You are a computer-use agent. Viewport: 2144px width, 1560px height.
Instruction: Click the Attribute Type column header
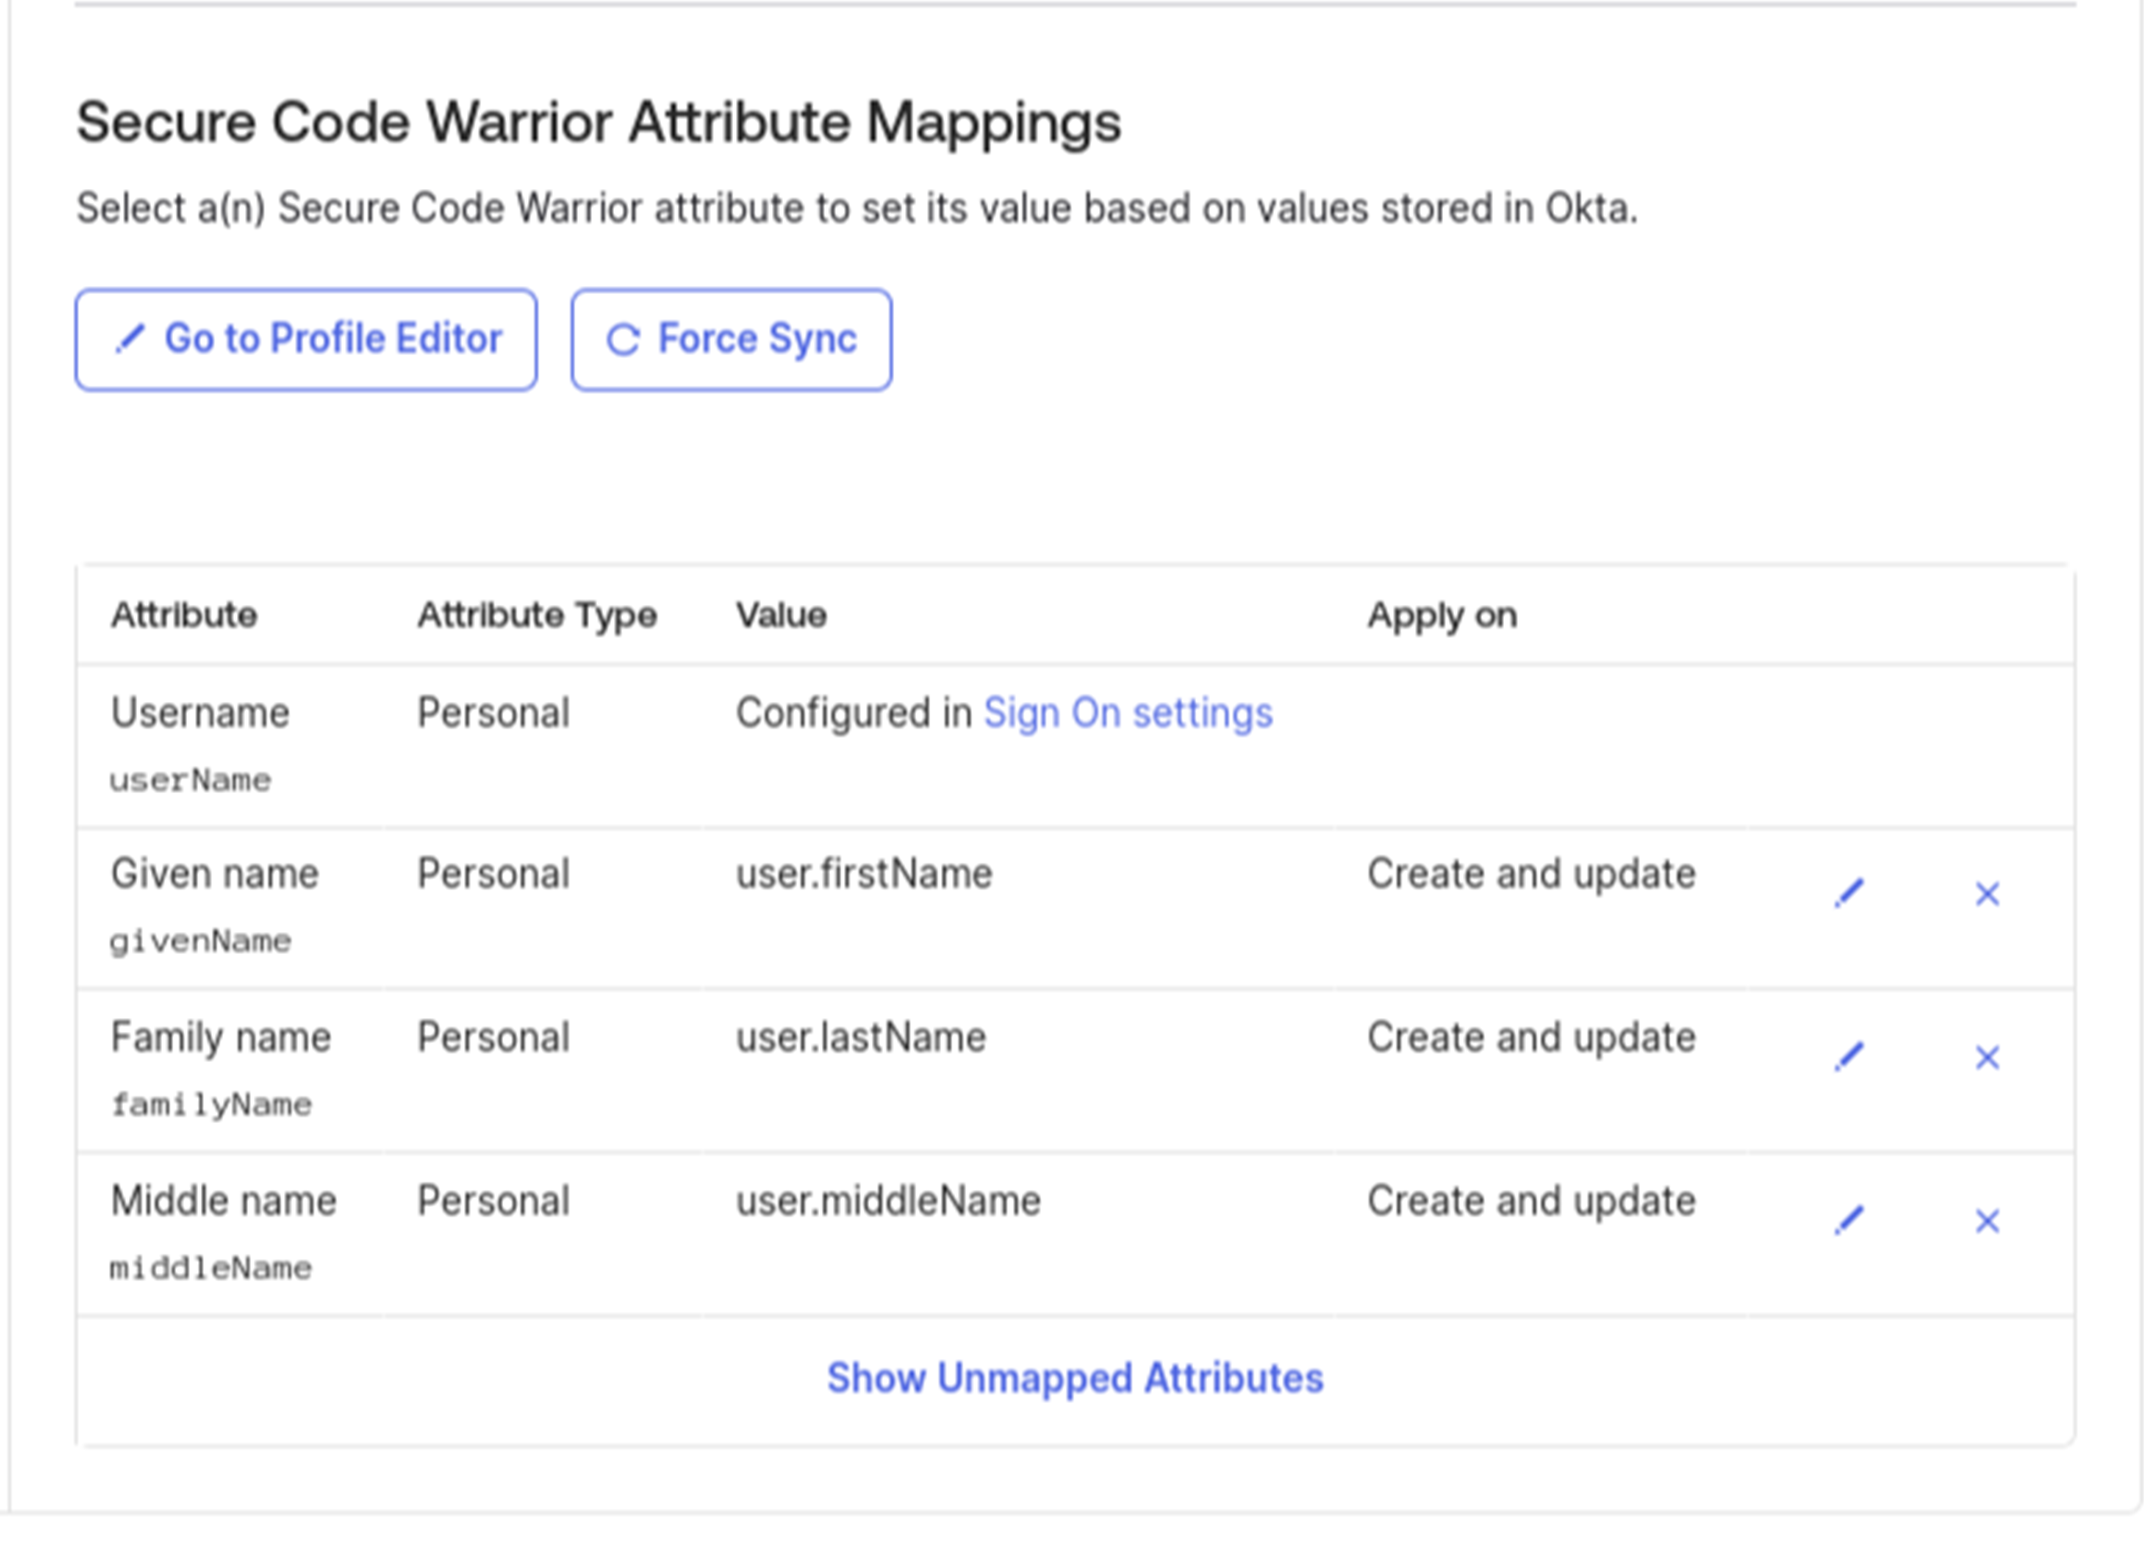coord(537,615)
